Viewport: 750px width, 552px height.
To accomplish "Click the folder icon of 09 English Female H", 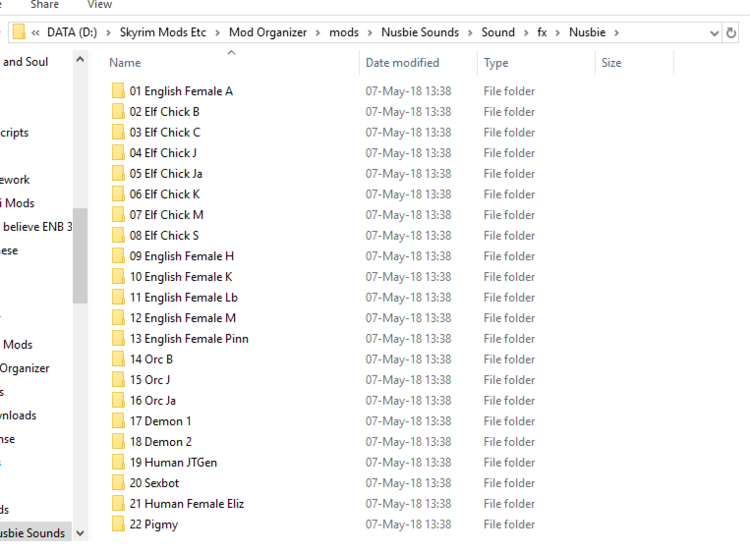I will pyautogui.click(x=118, y=255).
